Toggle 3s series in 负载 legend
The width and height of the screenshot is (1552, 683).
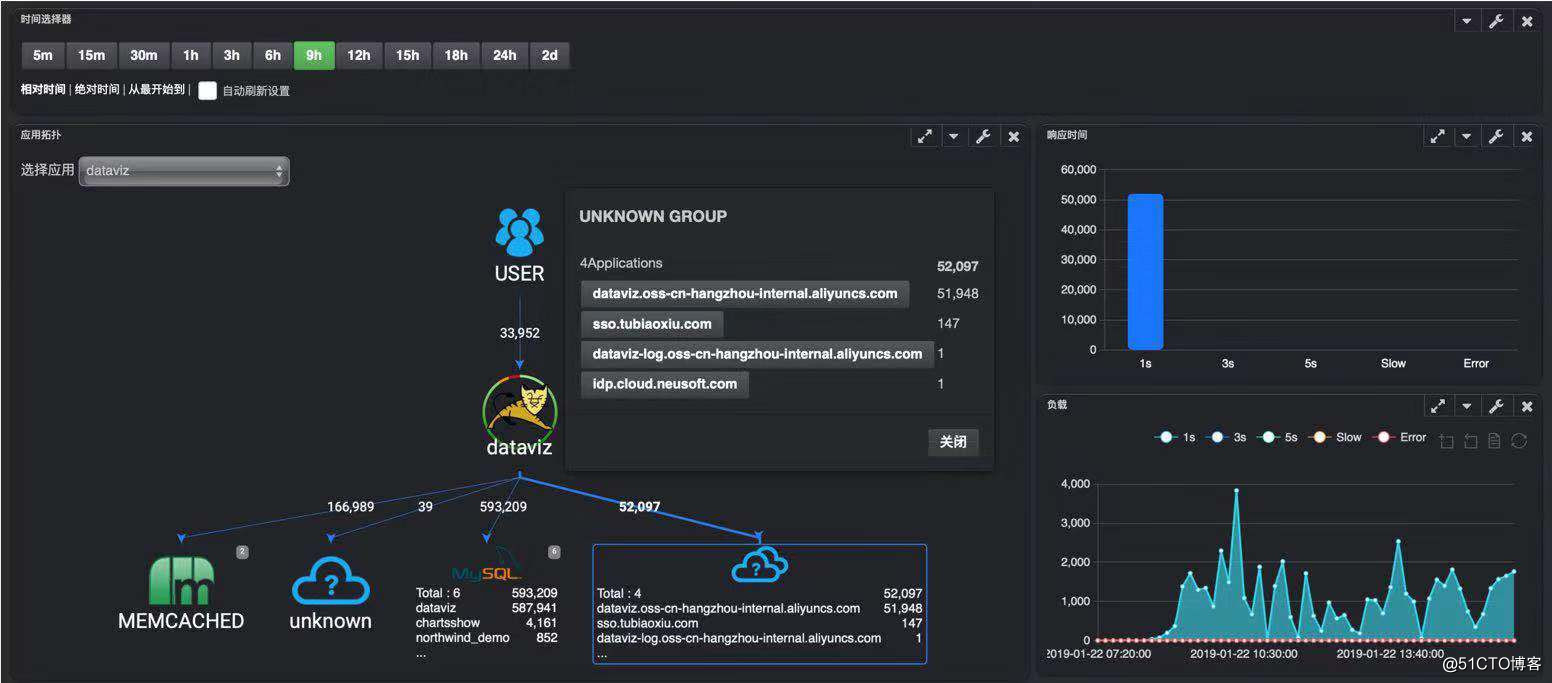[x=1225, y=437]
